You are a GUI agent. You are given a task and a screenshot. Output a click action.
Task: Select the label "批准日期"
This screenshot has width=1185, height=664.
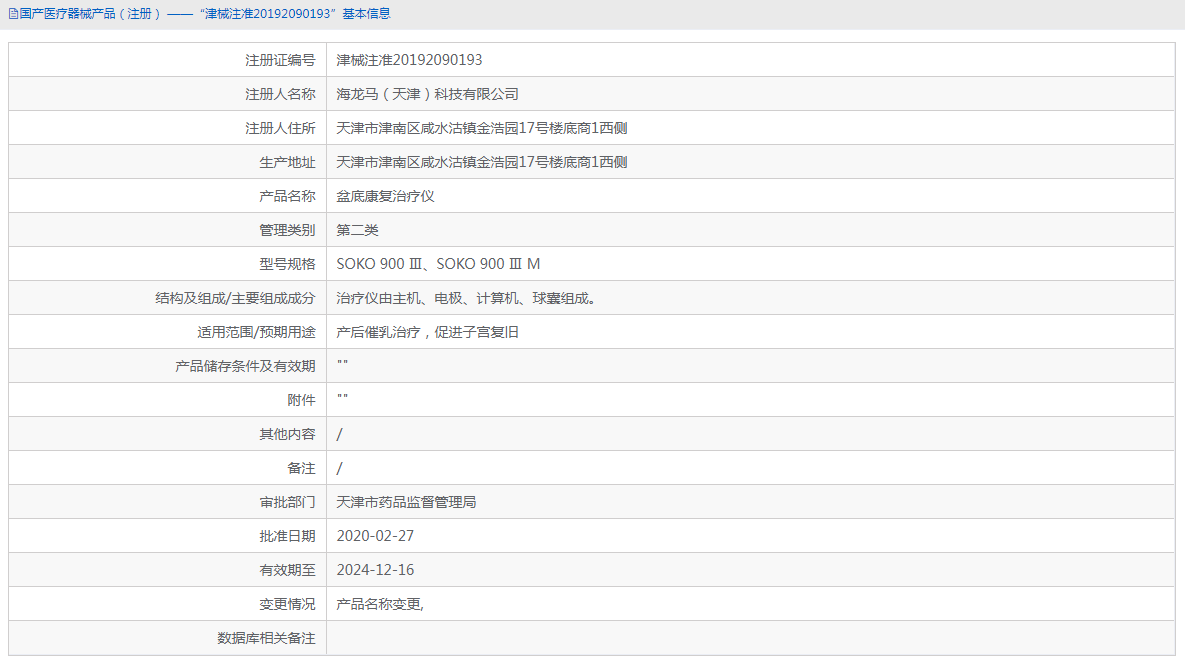(x=286, y=536)
